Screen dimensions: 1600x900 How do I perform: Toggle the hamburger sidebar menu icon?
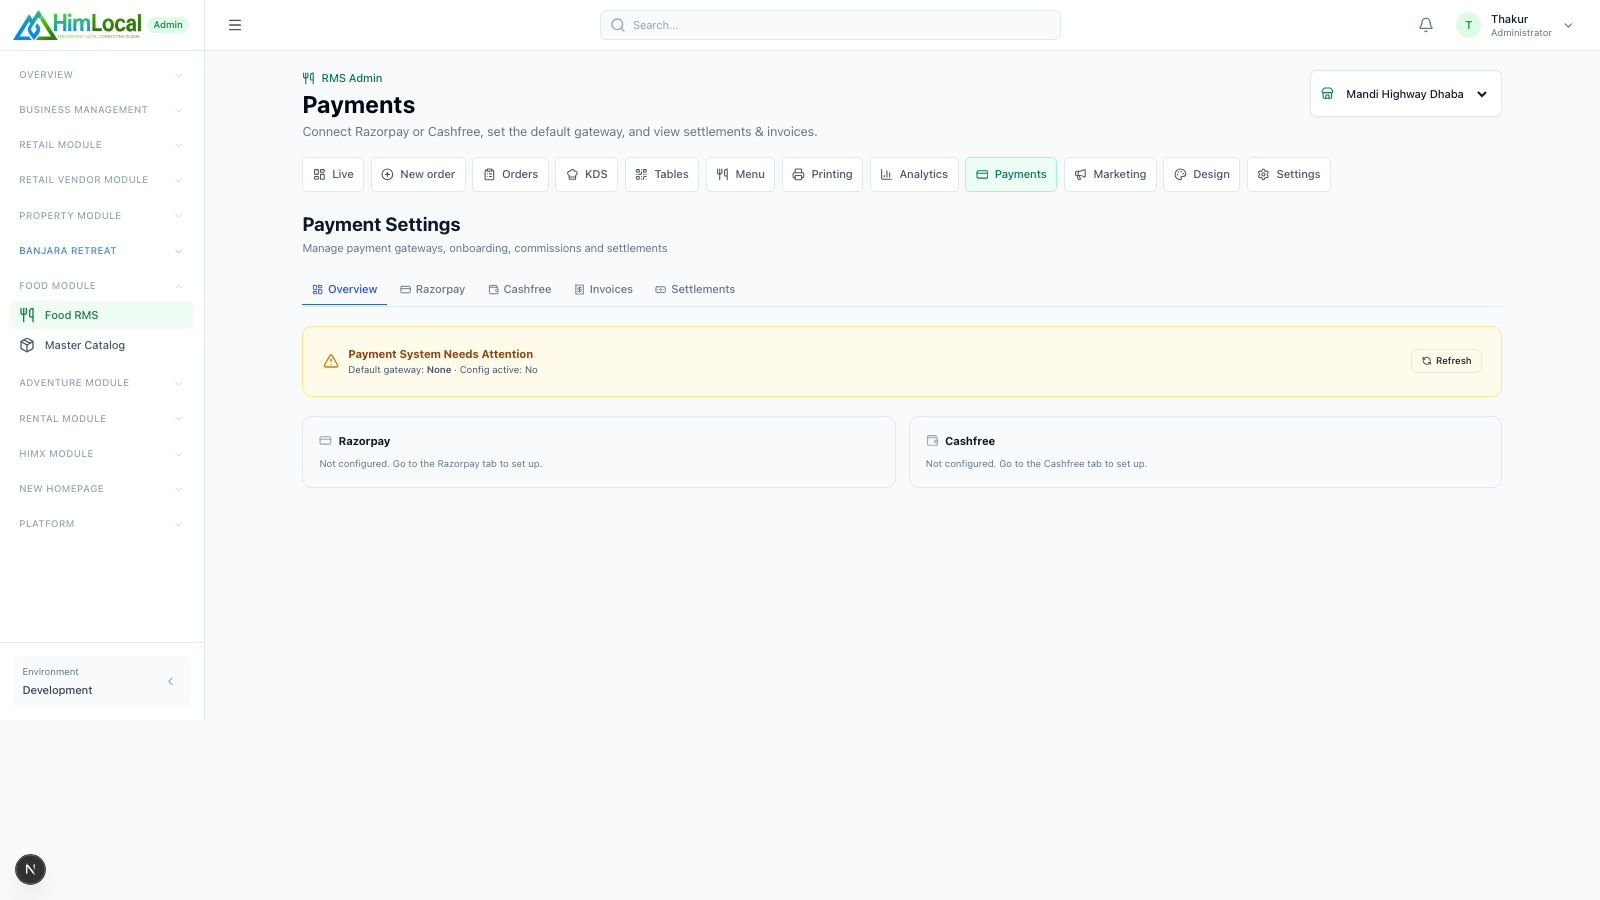[235, 25]
